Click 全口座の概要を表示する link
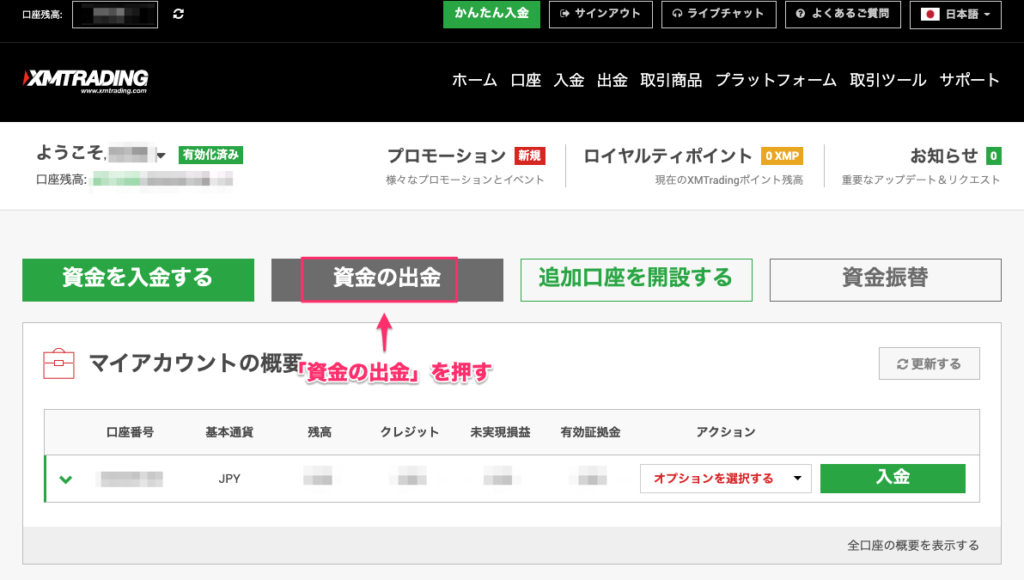1024x580 pixels. 912,545
